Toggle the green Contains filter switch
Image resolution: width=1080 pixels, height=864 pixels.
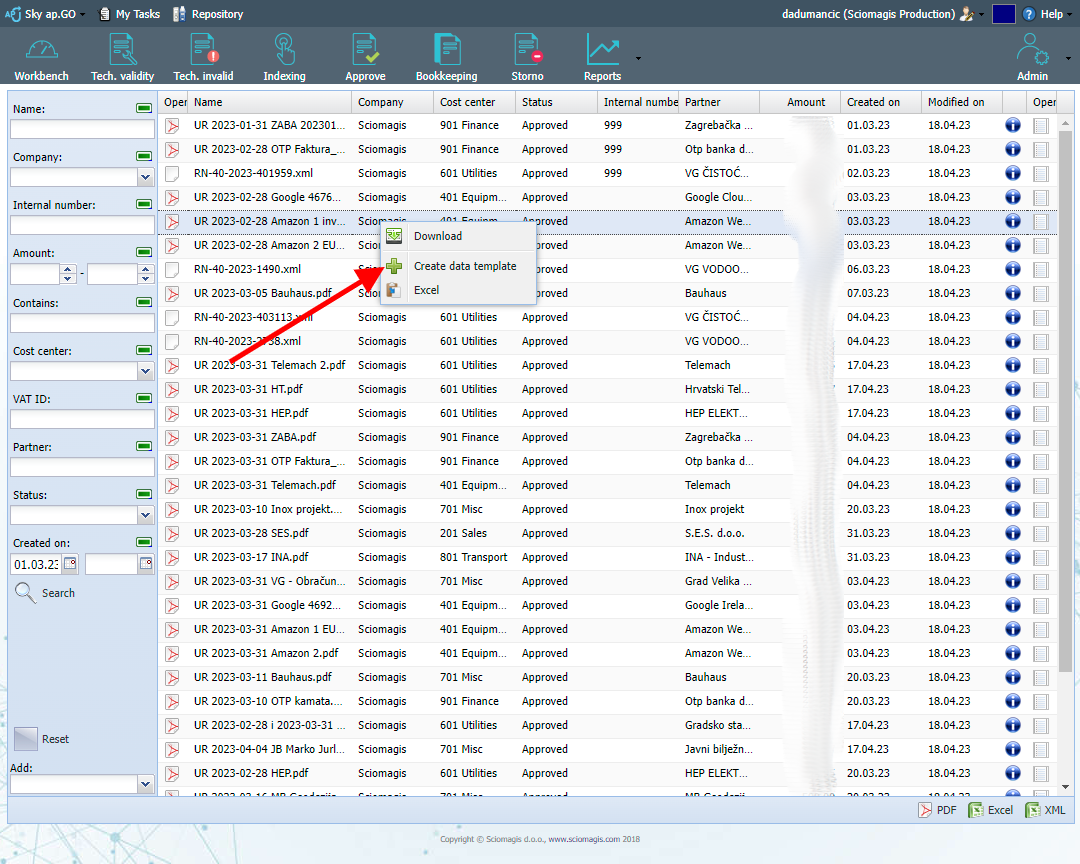point(144,302)
